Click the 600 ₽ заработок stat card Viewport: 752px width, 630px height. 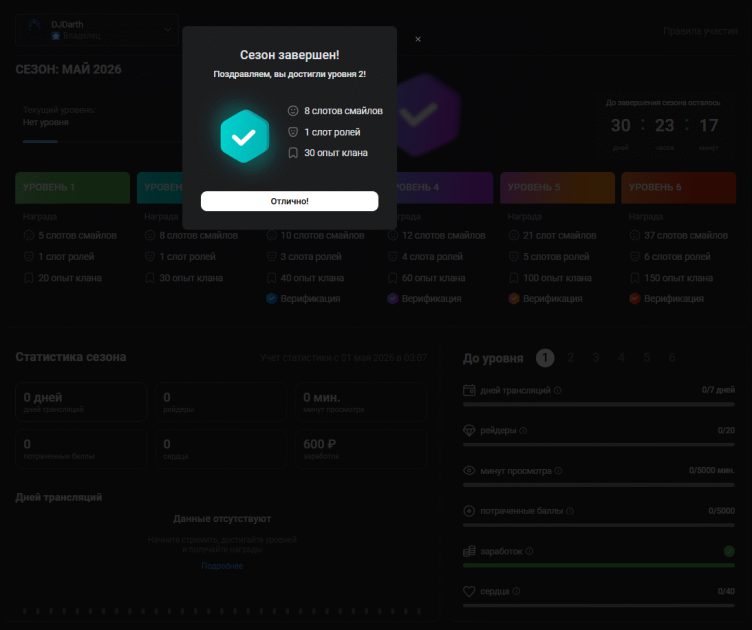361,449
